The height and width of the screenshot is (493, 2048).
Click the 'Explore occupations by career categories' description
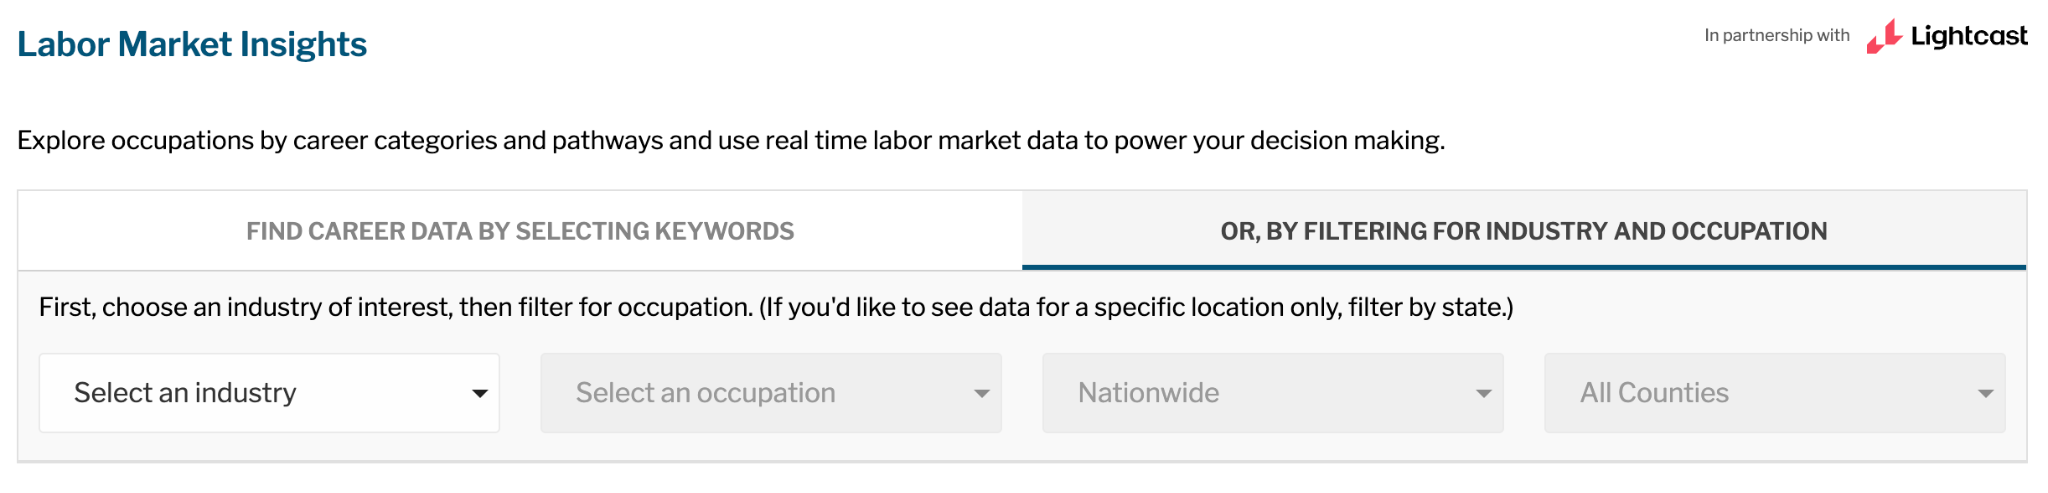[x=731, y=140]
